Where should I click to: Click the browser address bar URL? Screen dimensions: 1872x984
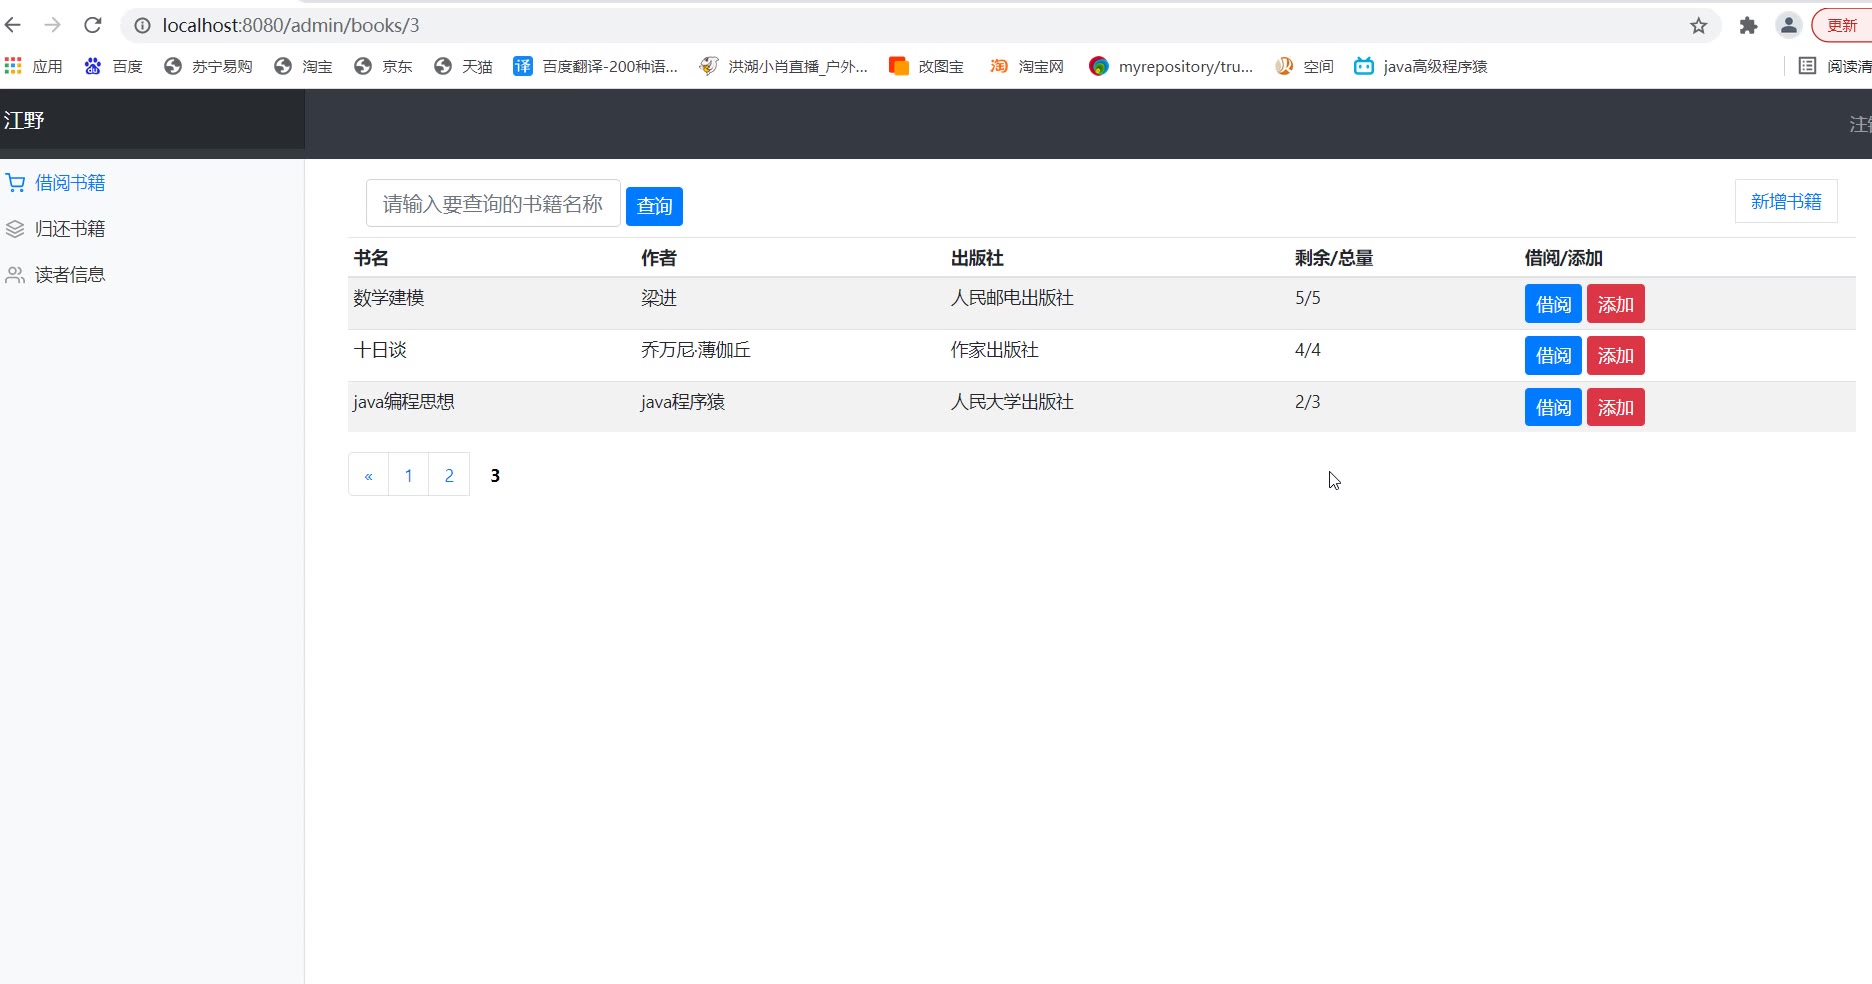click(290, 26)
